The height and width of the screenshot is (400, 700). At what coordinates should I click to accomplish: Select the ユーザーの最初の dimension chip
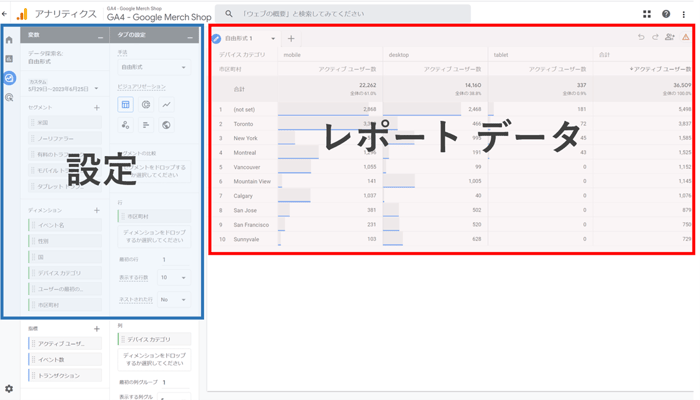coord(65,289)
